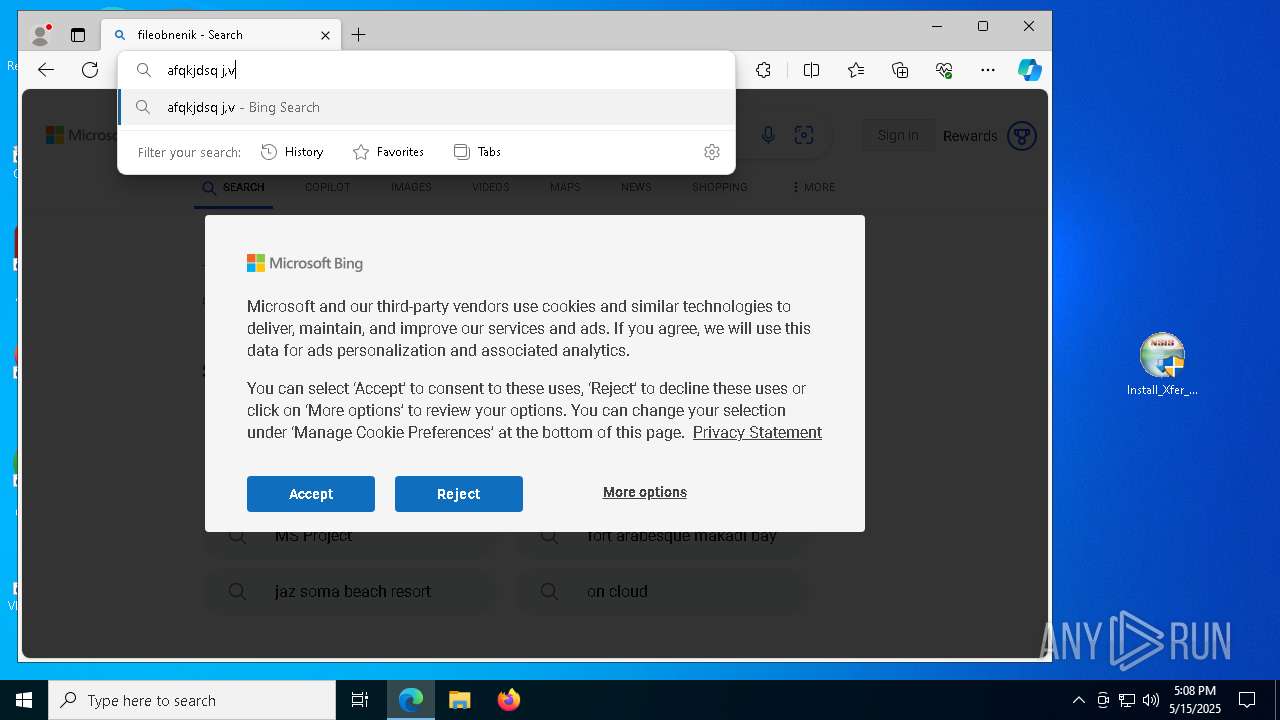Open the Windows Start menu
Screen dimensions: 1280x720
(x=24, y=700)
